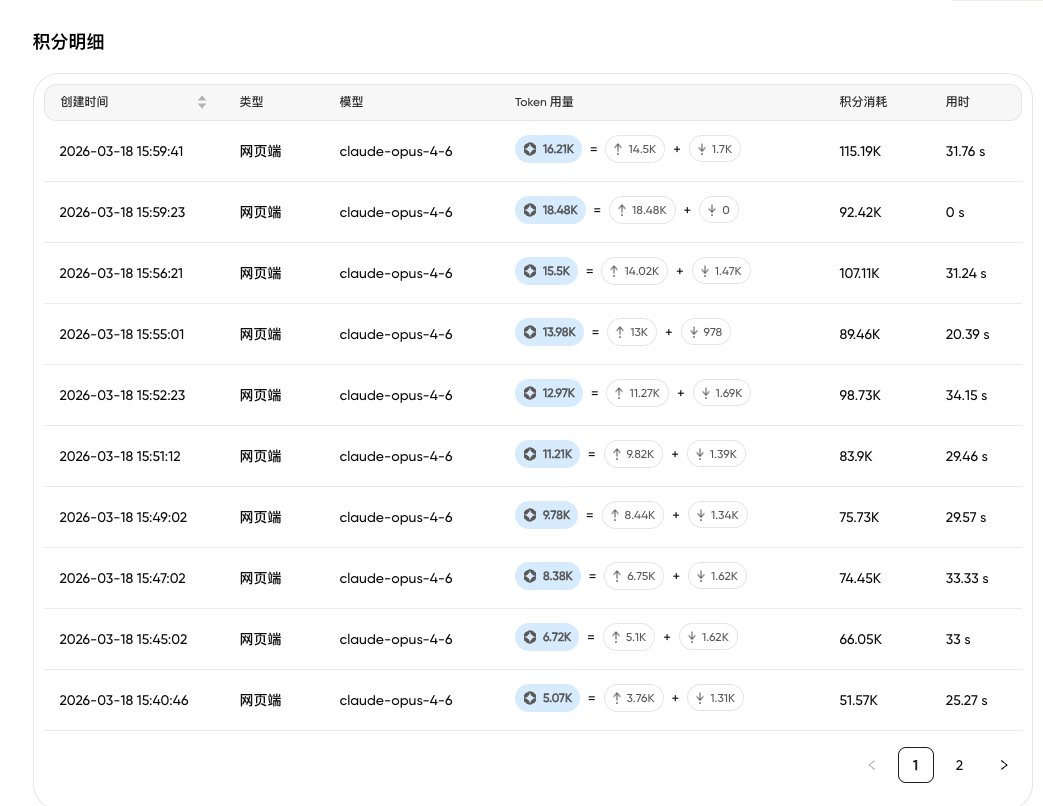Select timestamp 2026-03-18 15:49:02
1043x806 pixels.
(123, 517)
